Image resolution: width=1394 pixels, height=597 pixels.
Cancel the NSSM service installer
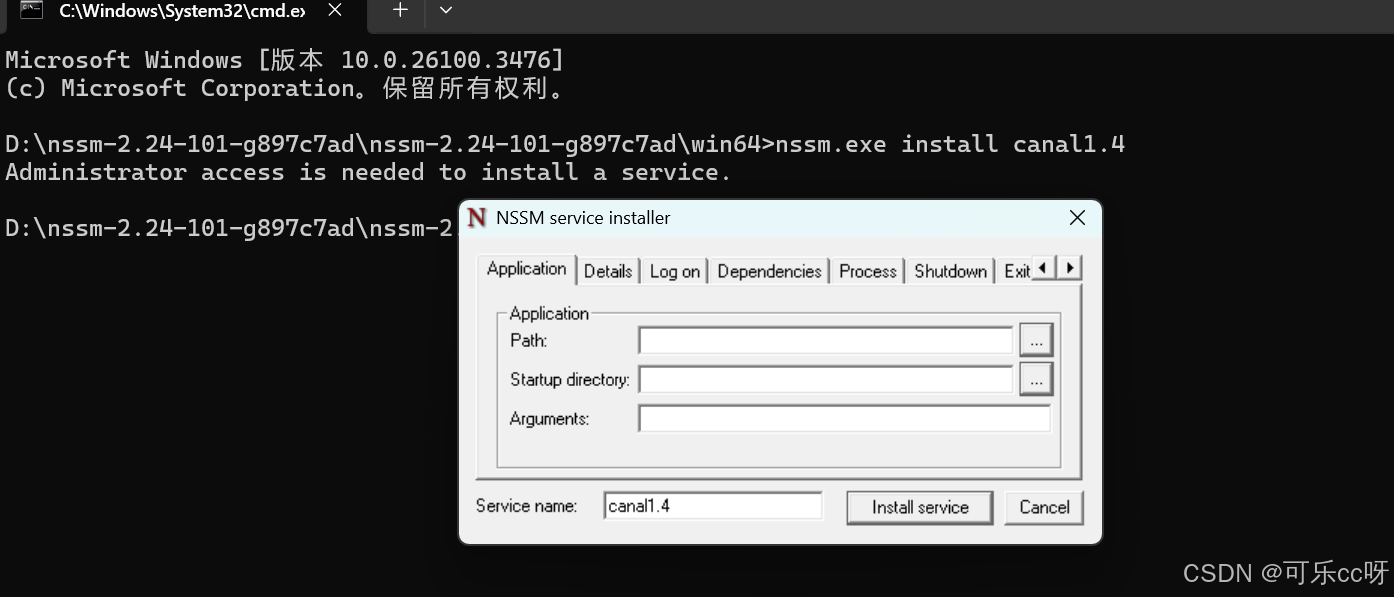click(1044, 507)
